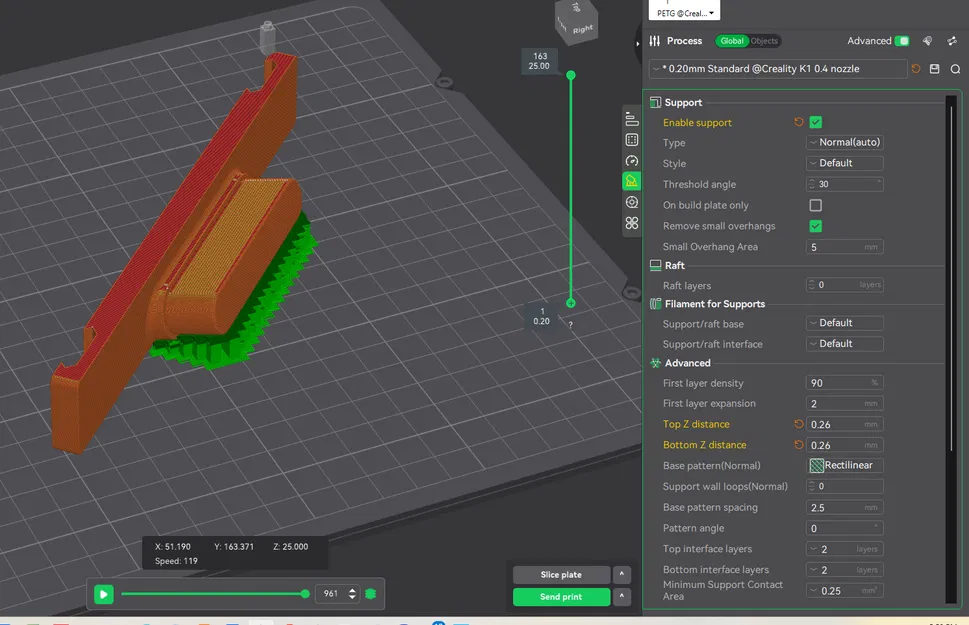Click the Bottom Z distance field

pyautogui.click(x=844, y=444)
